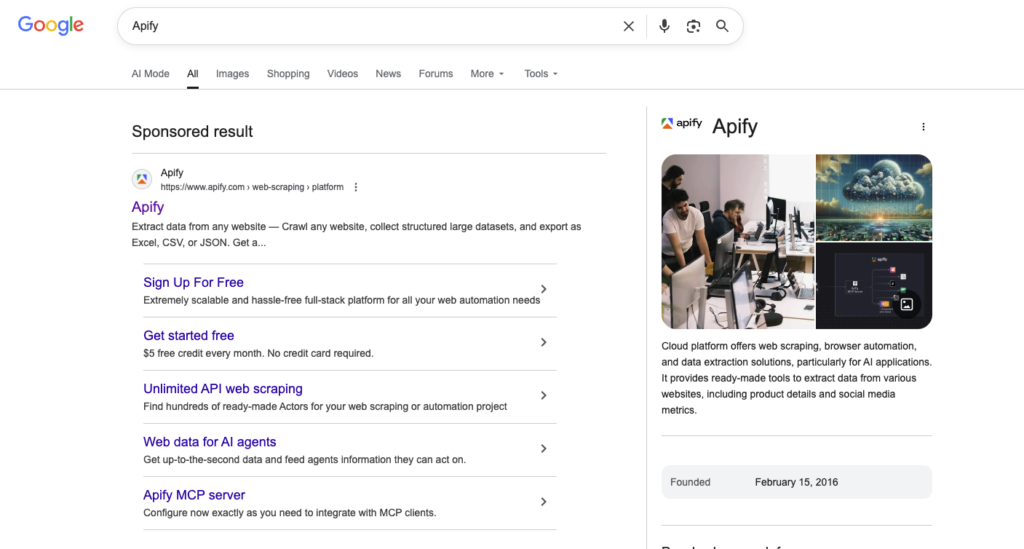
Task: Select the All tab
Action: click(193, 74)
